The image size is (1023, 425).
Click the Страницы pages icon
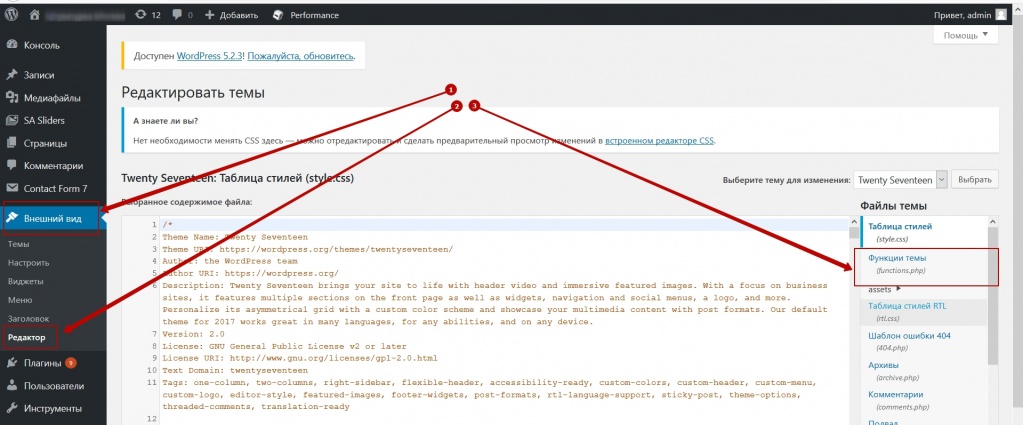(12, 143)
